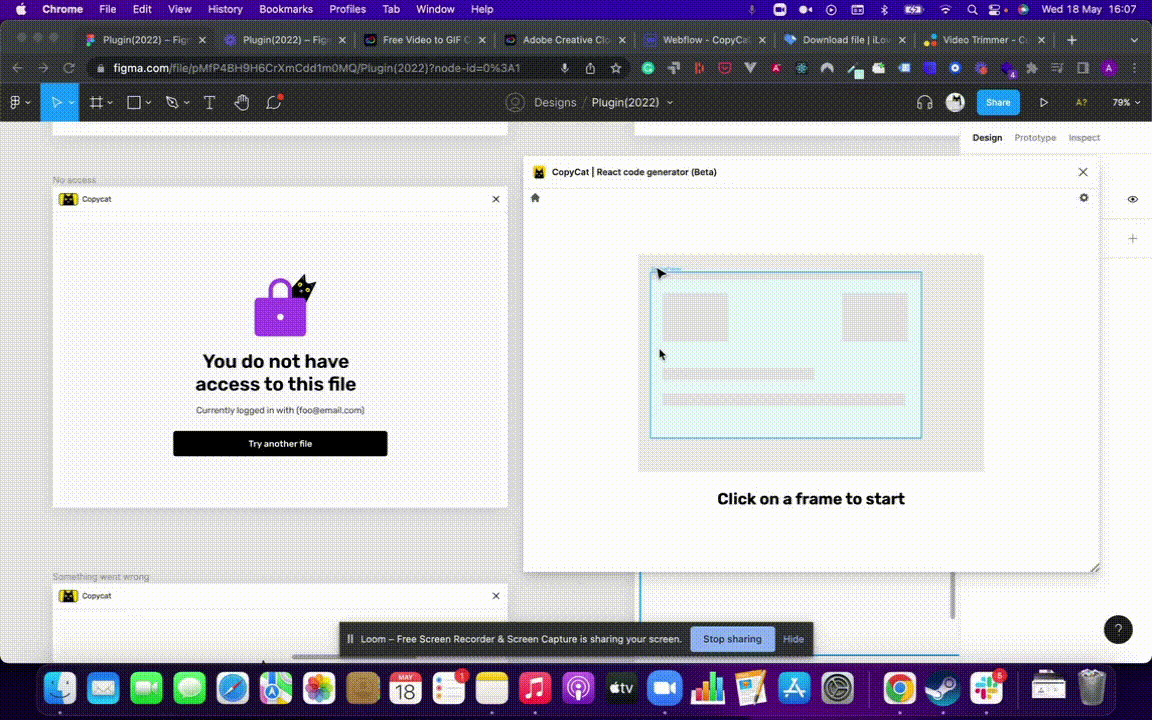Click the blue Share button

pyautogui.click(x=998, y=103)
